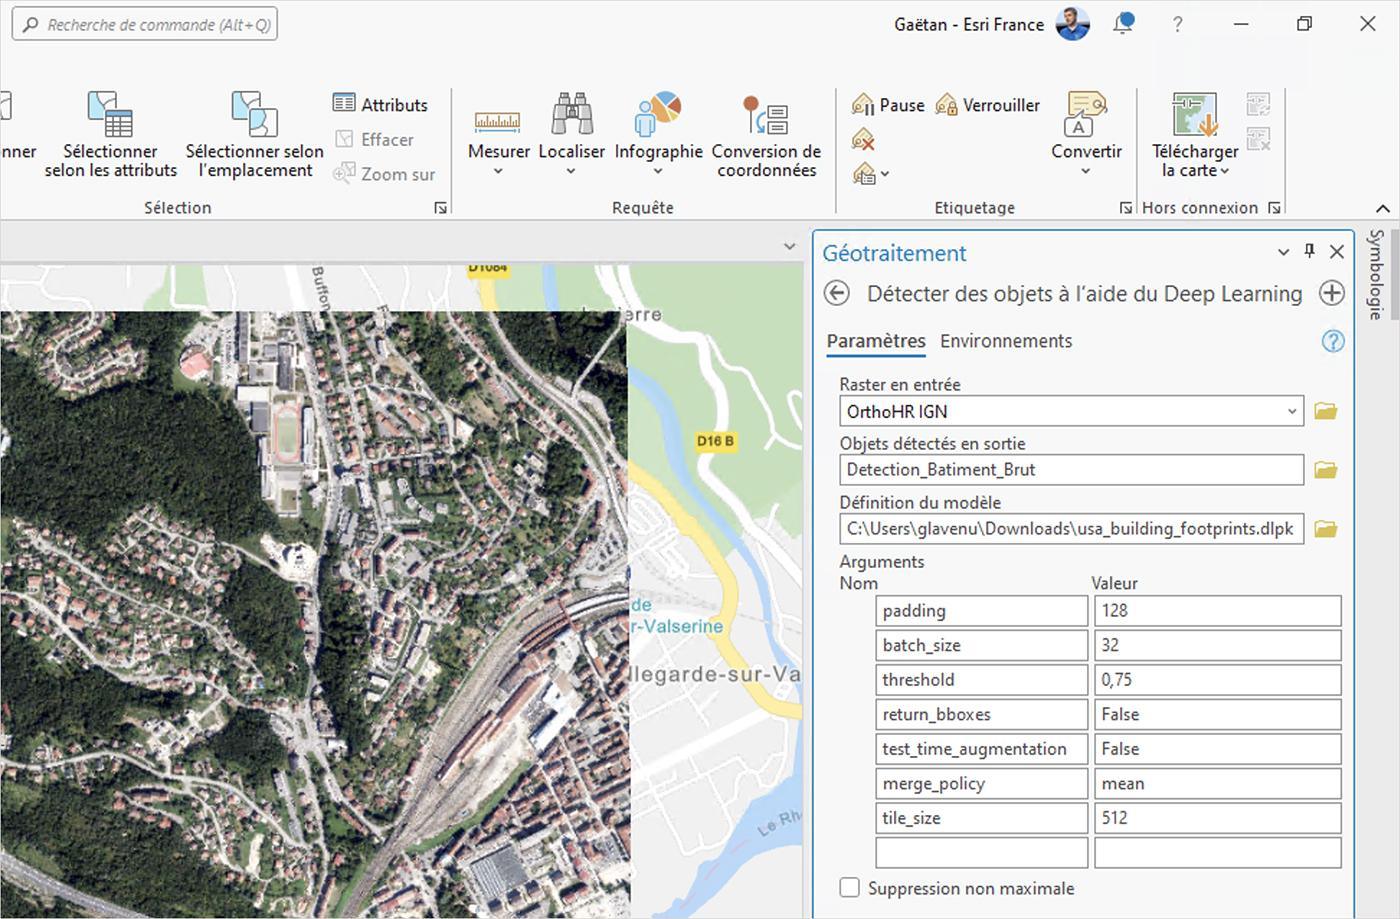1400x919 pixels.
Task: Click the geoprocessing help question mark
Action: (1333, 341)
